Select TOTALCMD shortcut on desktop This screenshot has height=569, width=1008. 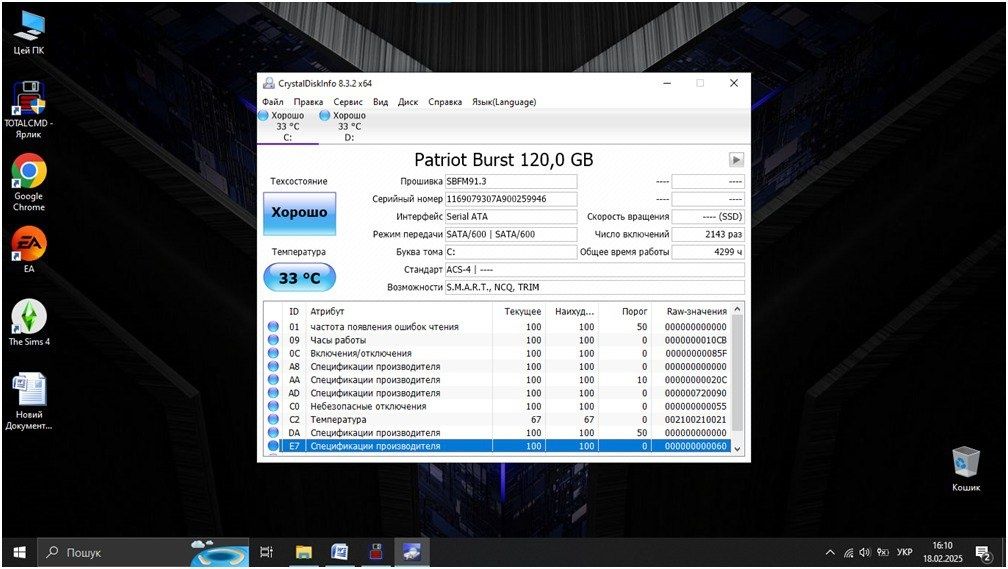point(29,109)
